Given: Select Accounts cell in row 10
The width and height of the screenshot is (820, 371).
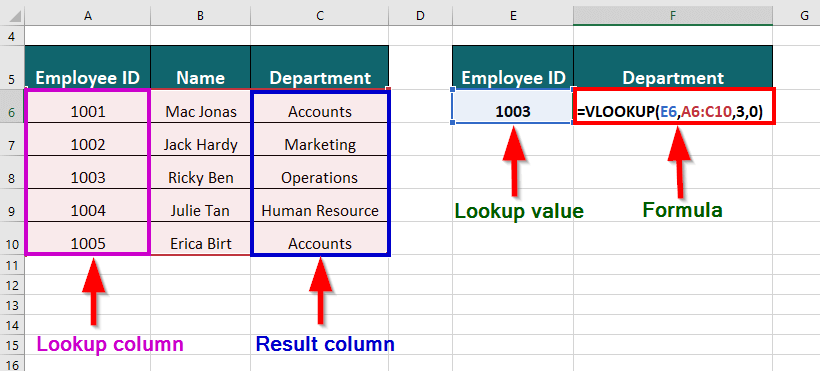Looking at the screenshot, I should (320, 238).
